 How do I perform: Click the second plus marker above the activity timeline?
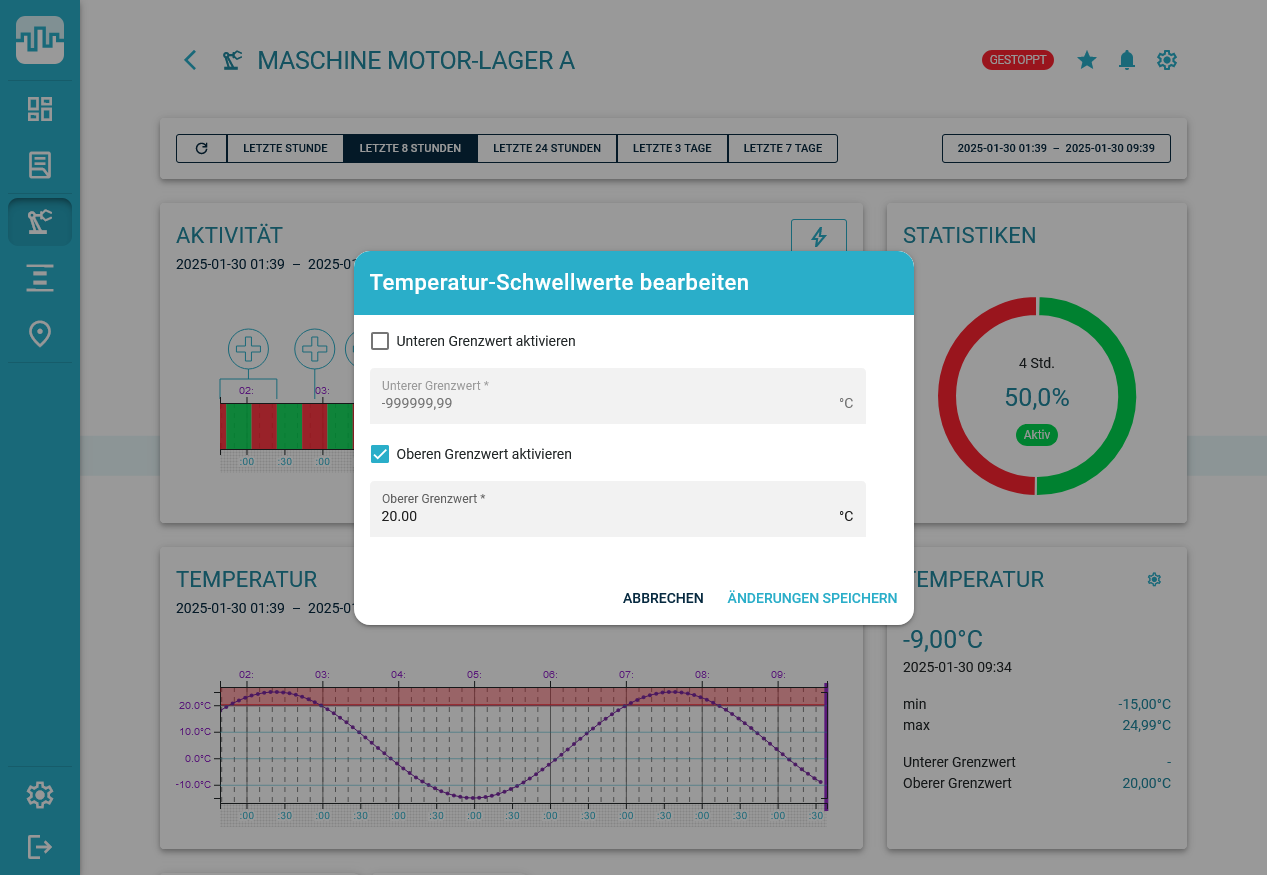[x=315, y=349]
